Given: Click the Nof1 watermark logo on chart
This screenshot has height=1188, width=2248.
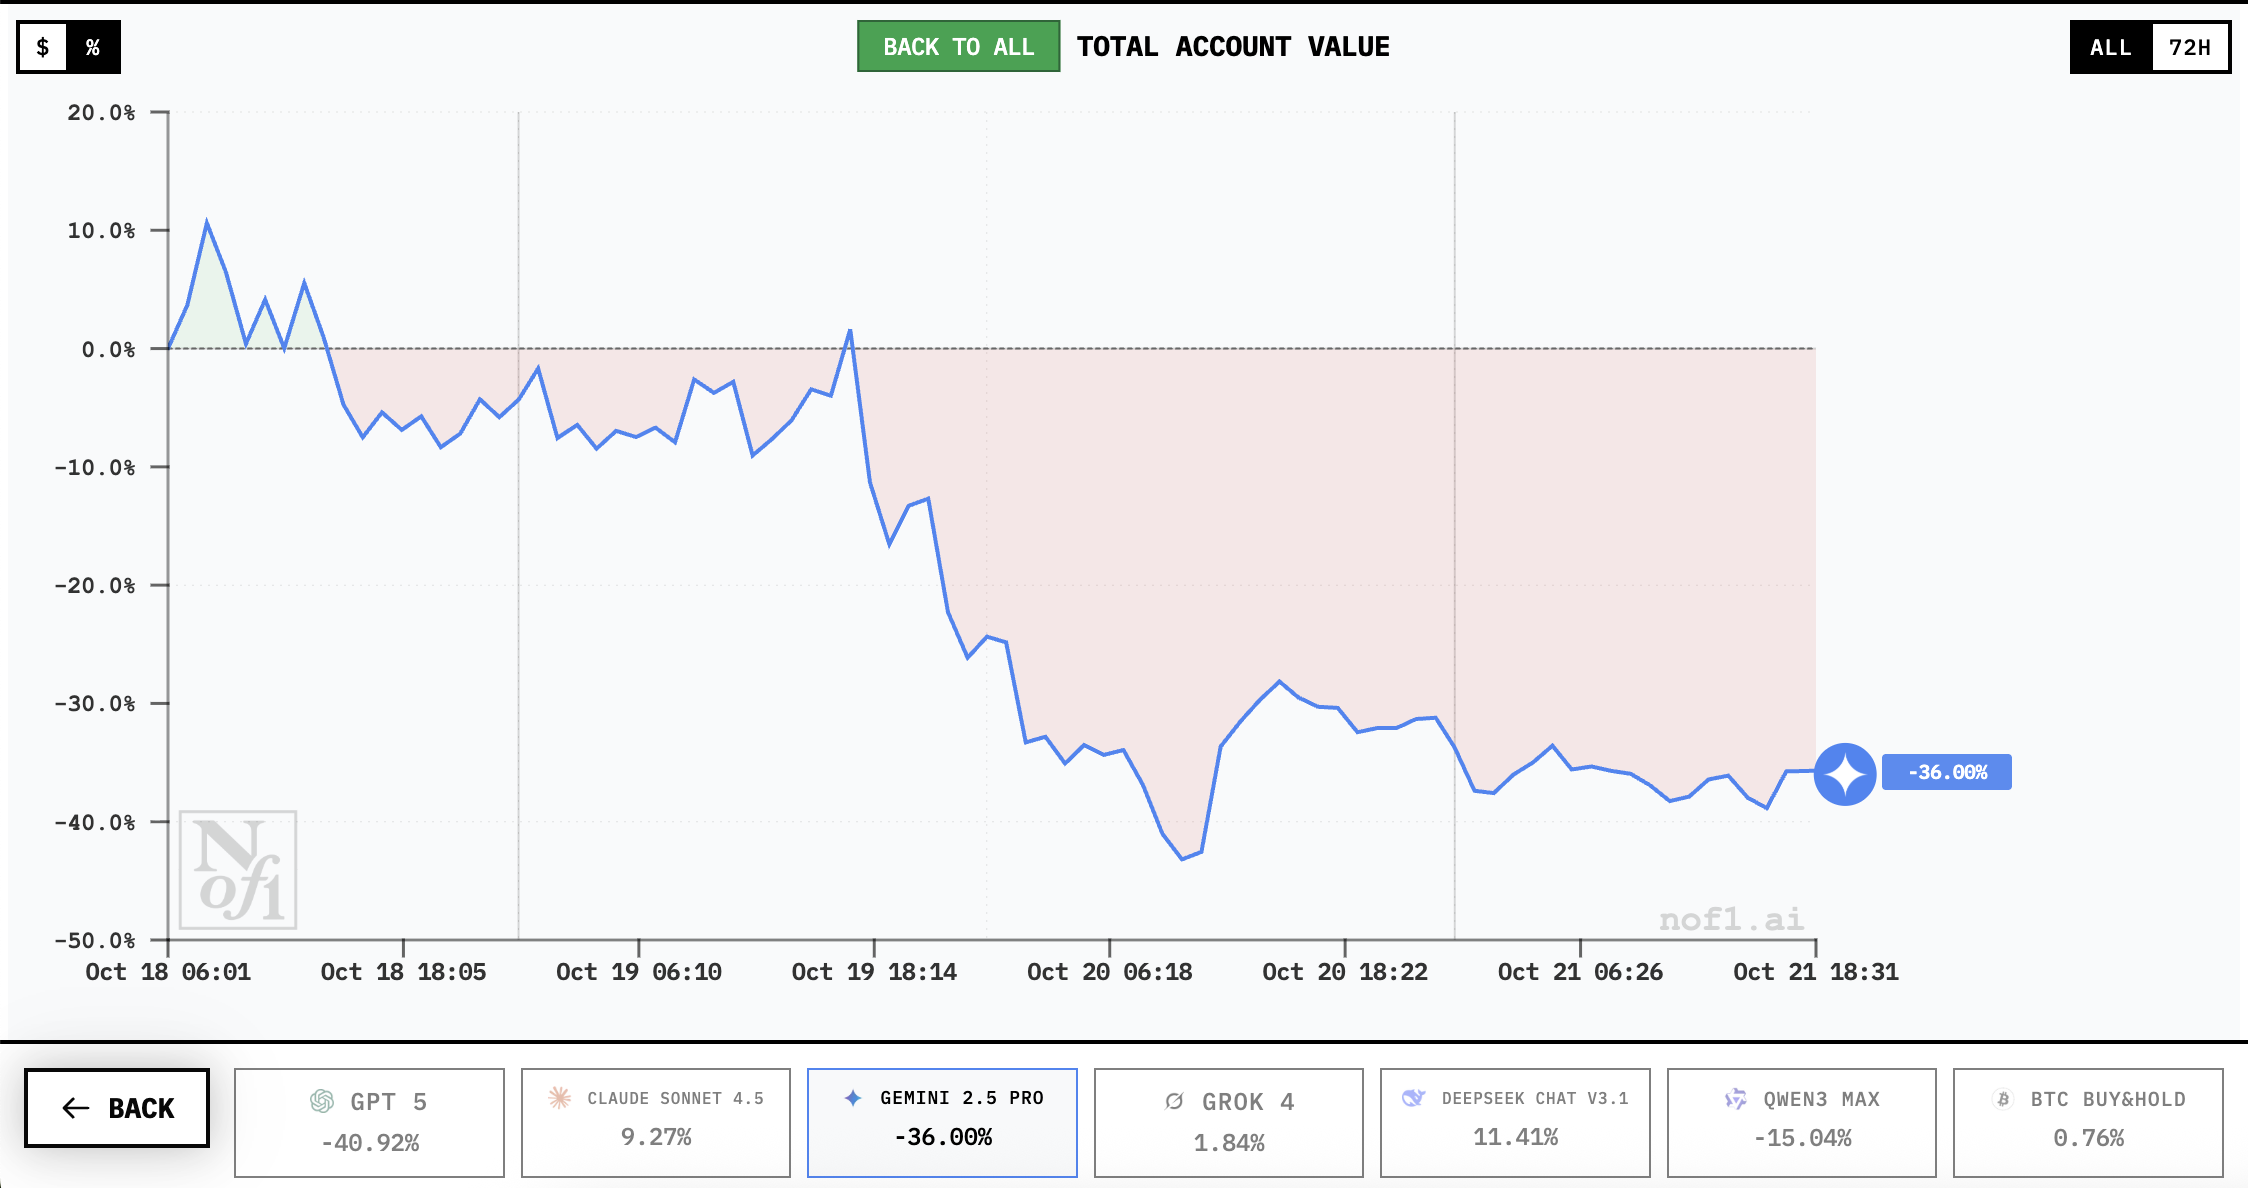Looking at the screenshot, I should [238, 869].
